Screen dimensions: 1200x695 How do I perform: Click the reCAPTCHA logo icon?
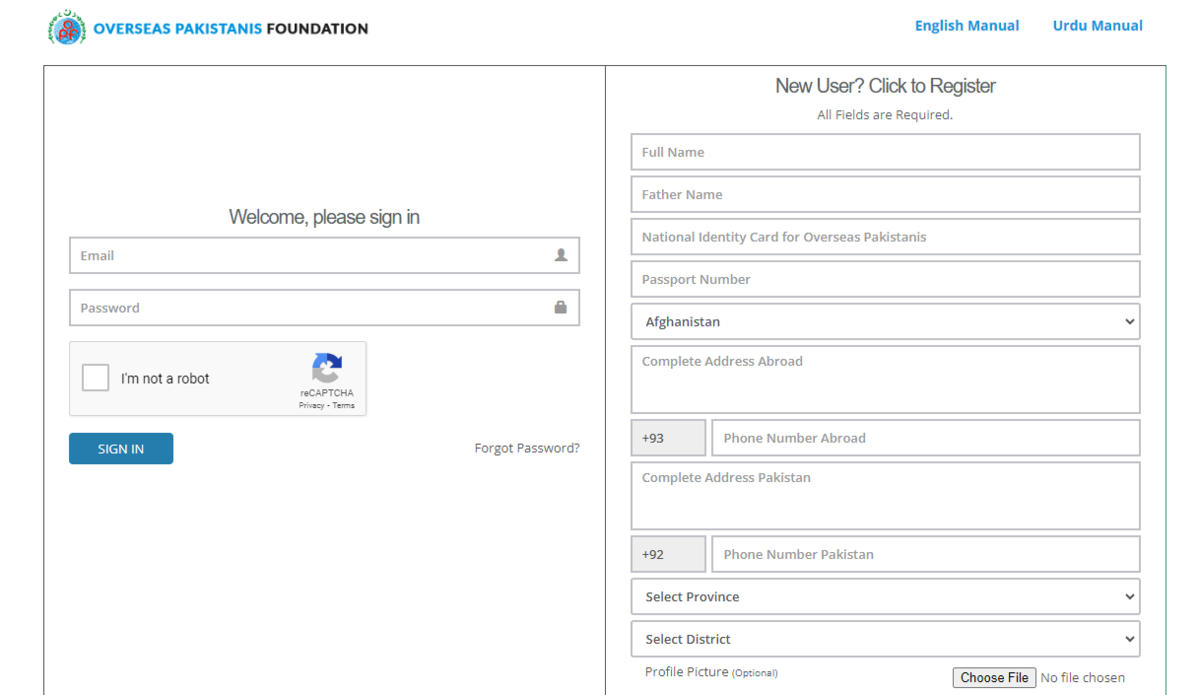[x=327, y=368]
